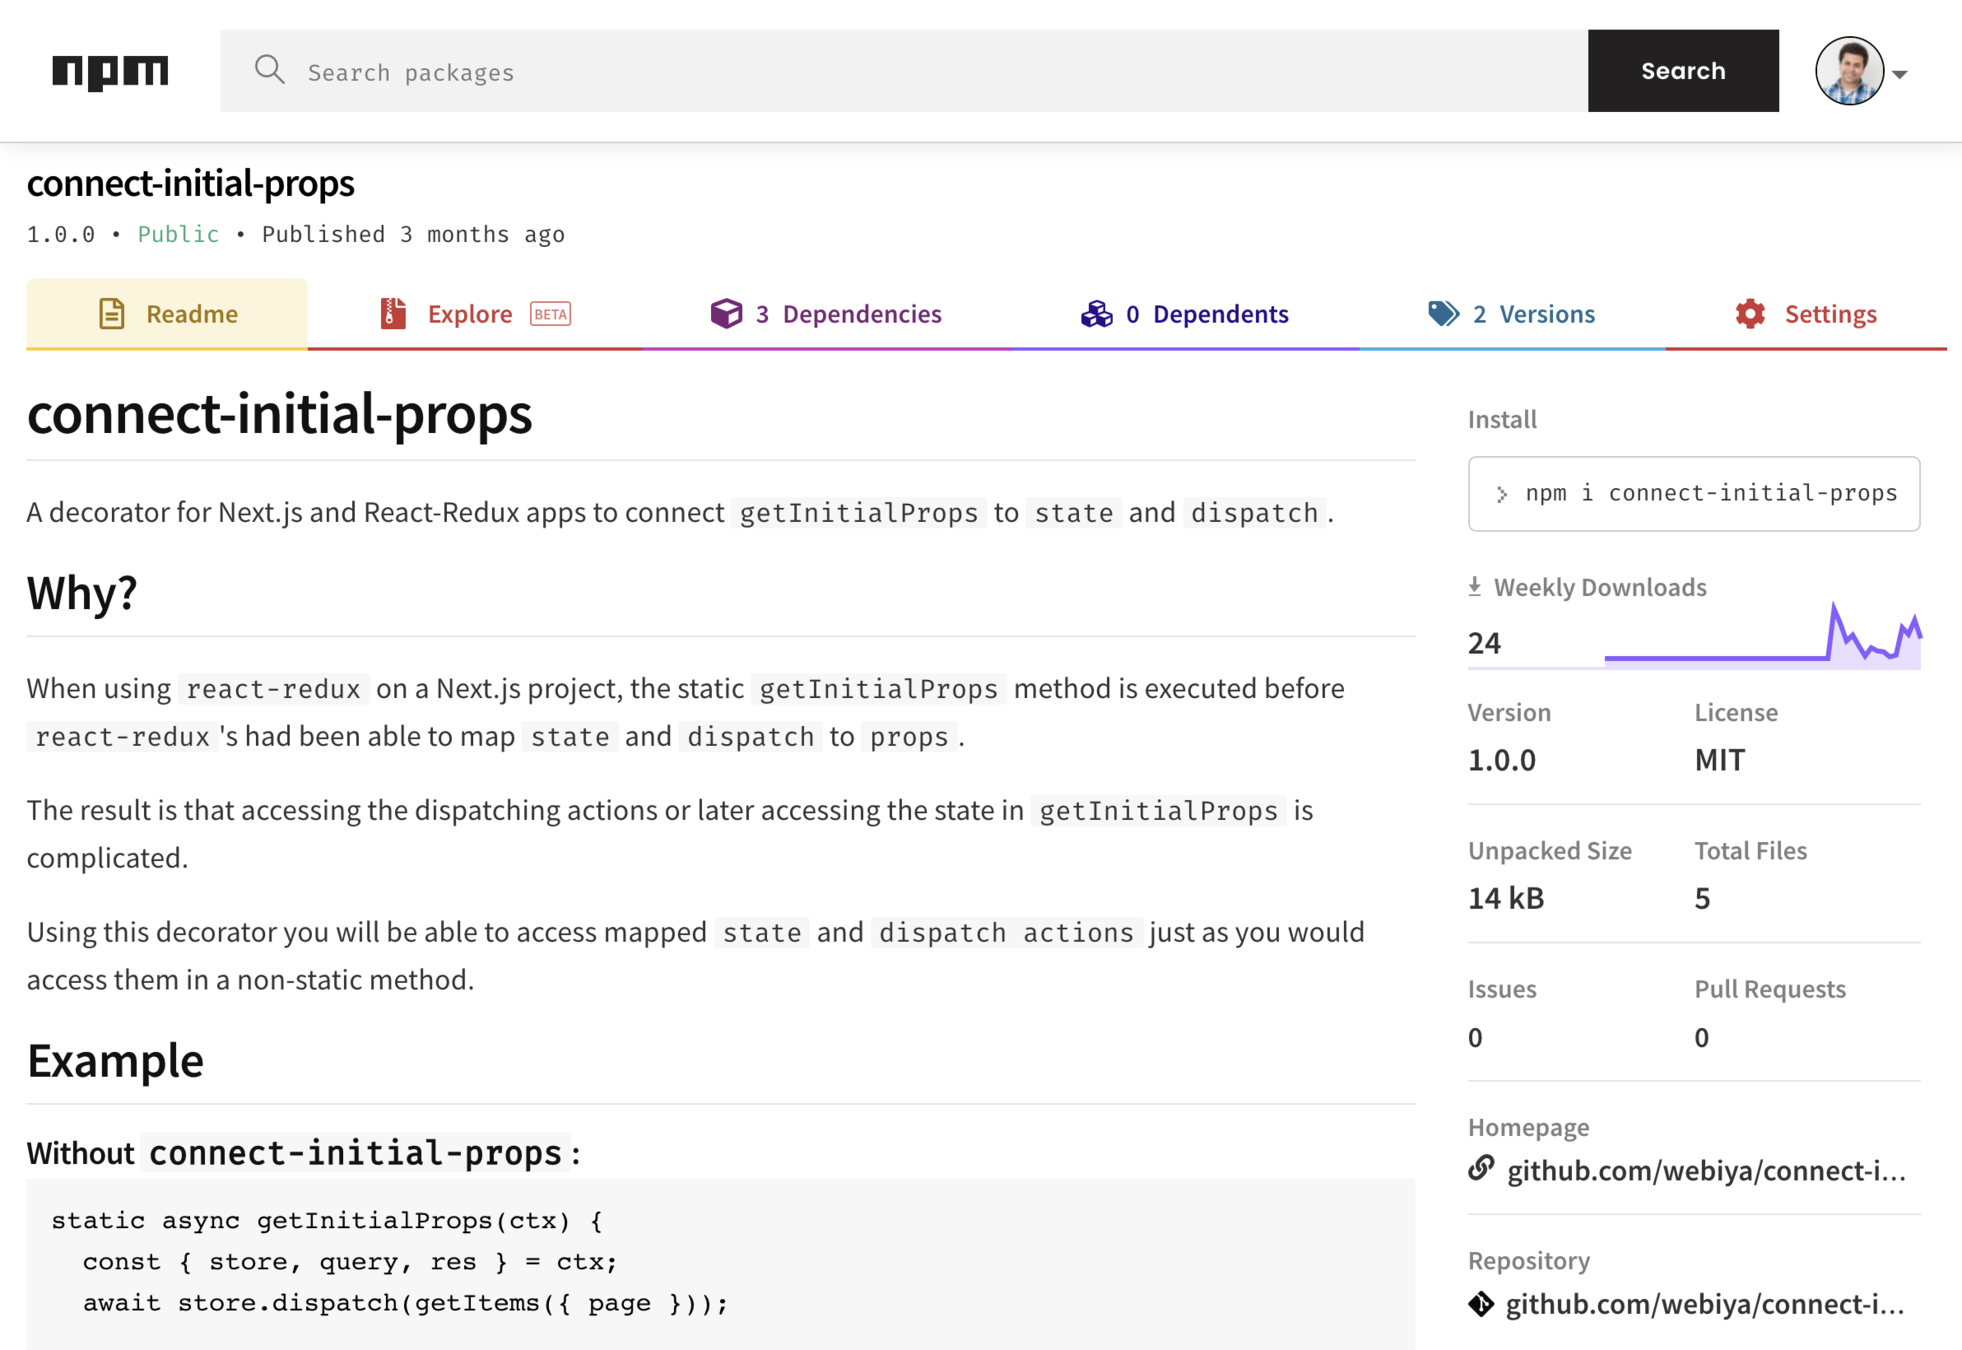This screenshot has height=1350, width=1962.
Task: Click the Homepage chain link icon
Action: (1481, 1168)
